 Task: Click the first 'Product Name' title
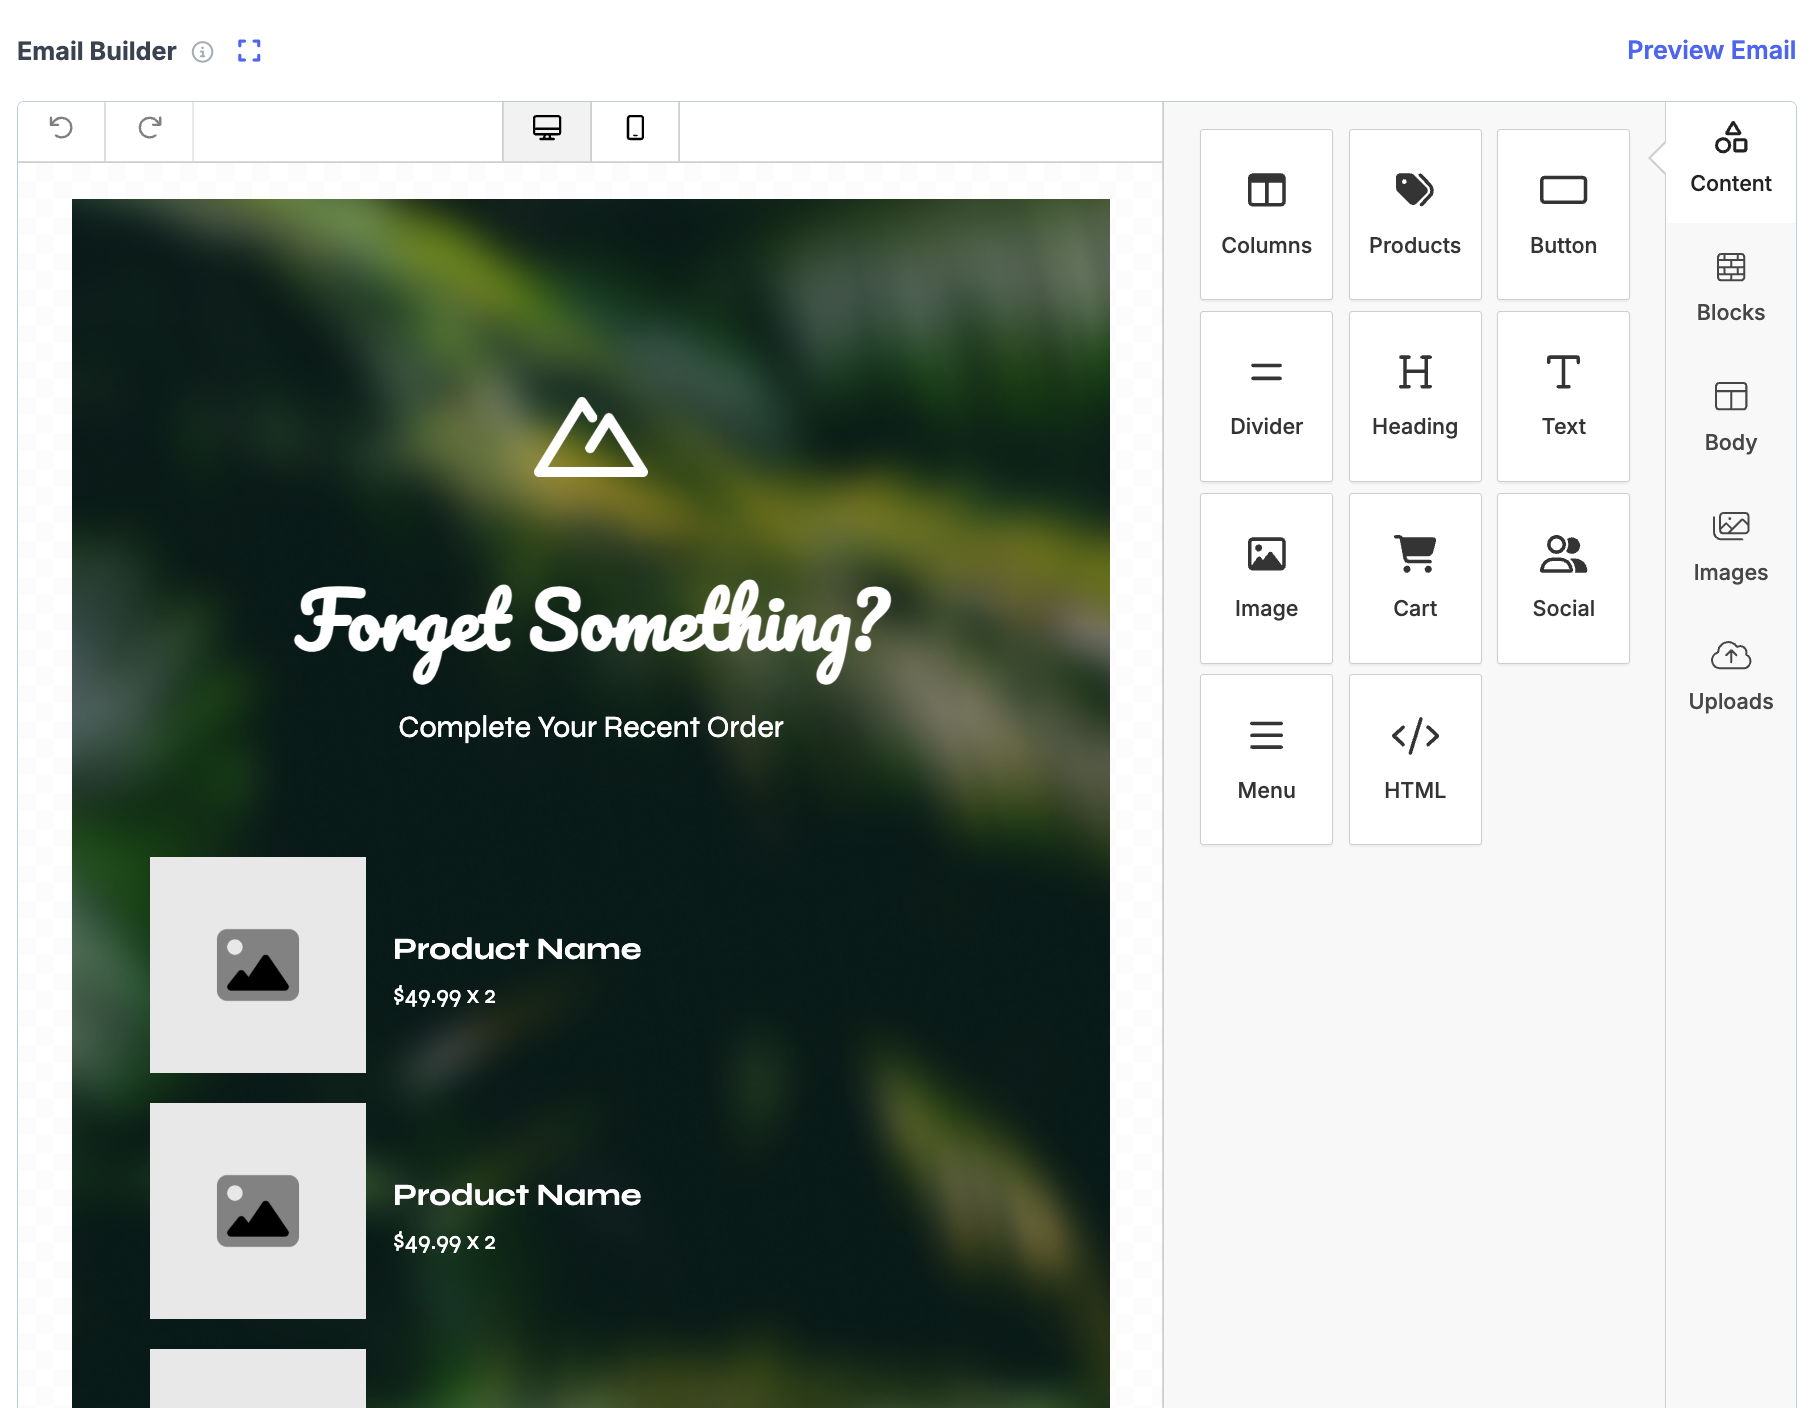(517, 949)
